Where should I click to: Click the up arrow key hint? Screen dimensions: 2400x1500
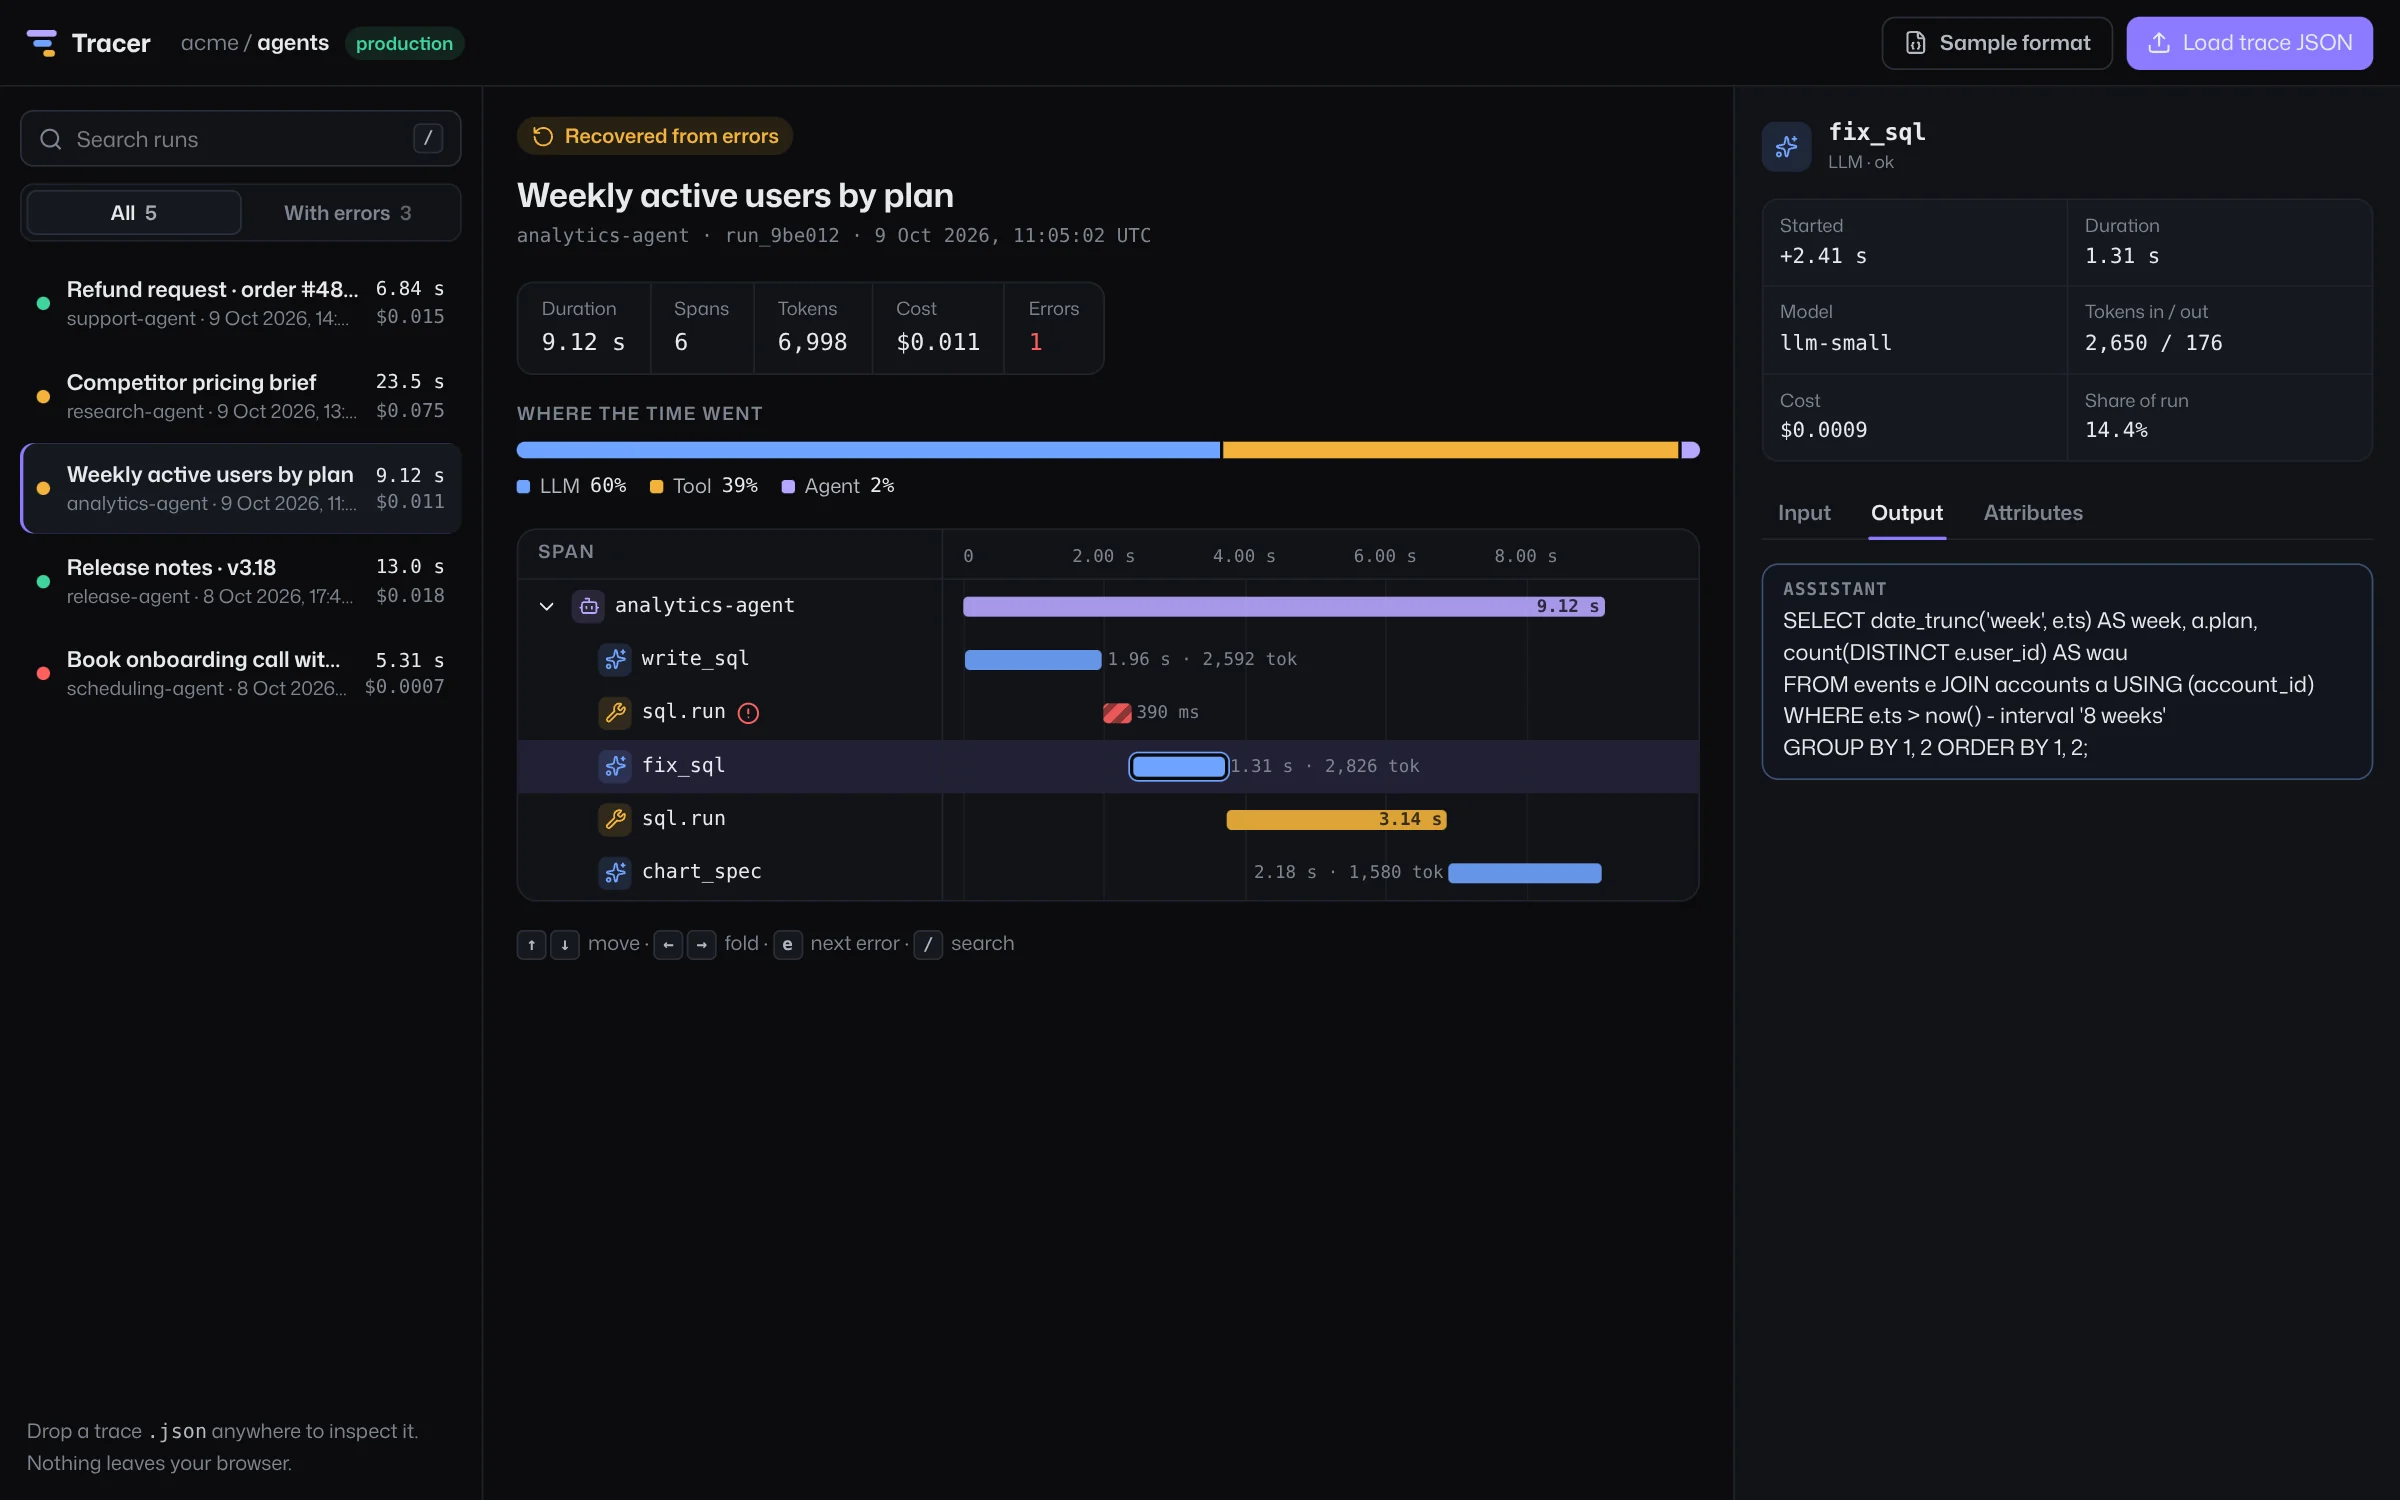[x=531, y=944]
